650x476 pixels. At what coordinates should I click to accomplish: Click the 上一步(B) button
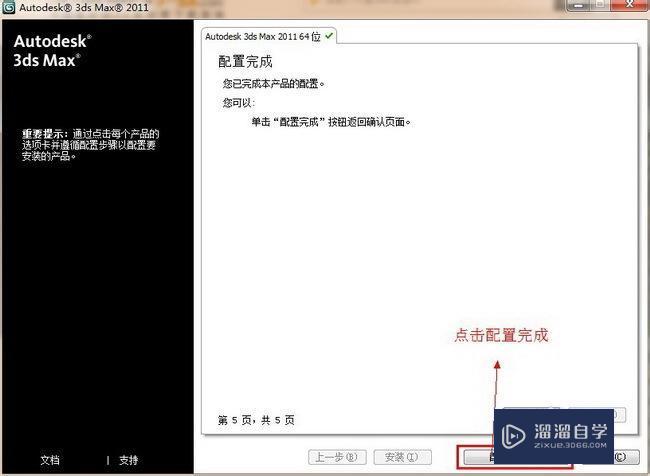pos(337,457)
